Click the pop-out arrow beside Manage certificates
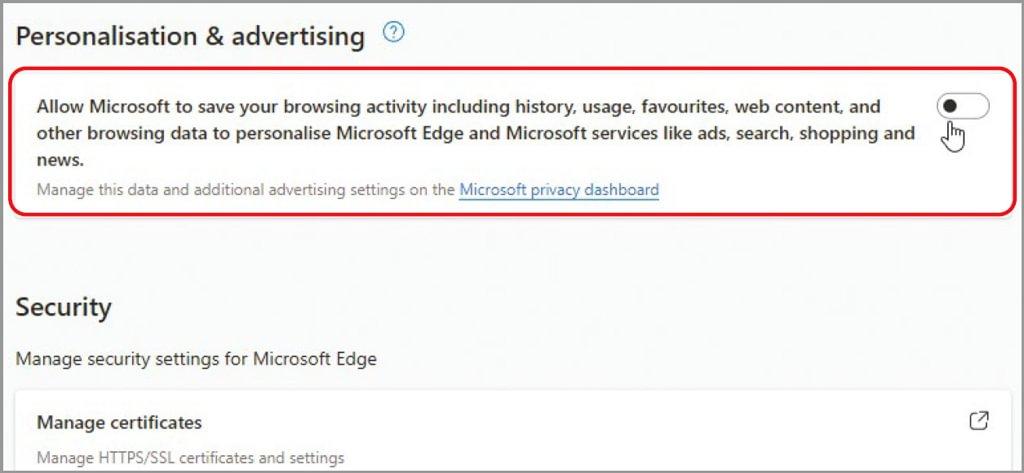Image resolution: width=1024 pixels, height=473 pixels. point(978,421)
